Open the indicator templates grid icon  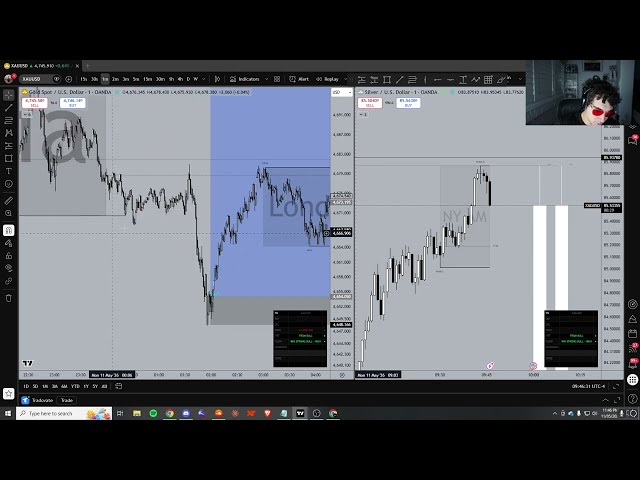277,79
